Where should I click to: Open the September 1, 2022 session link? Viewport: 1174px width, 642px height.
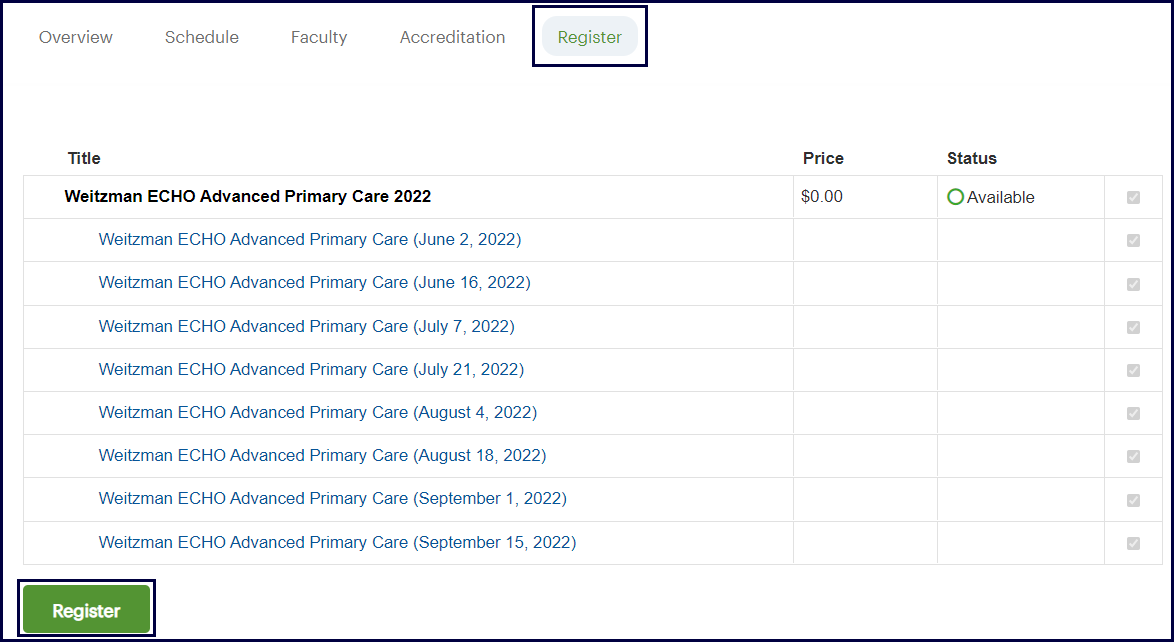[x=332, y=498]
